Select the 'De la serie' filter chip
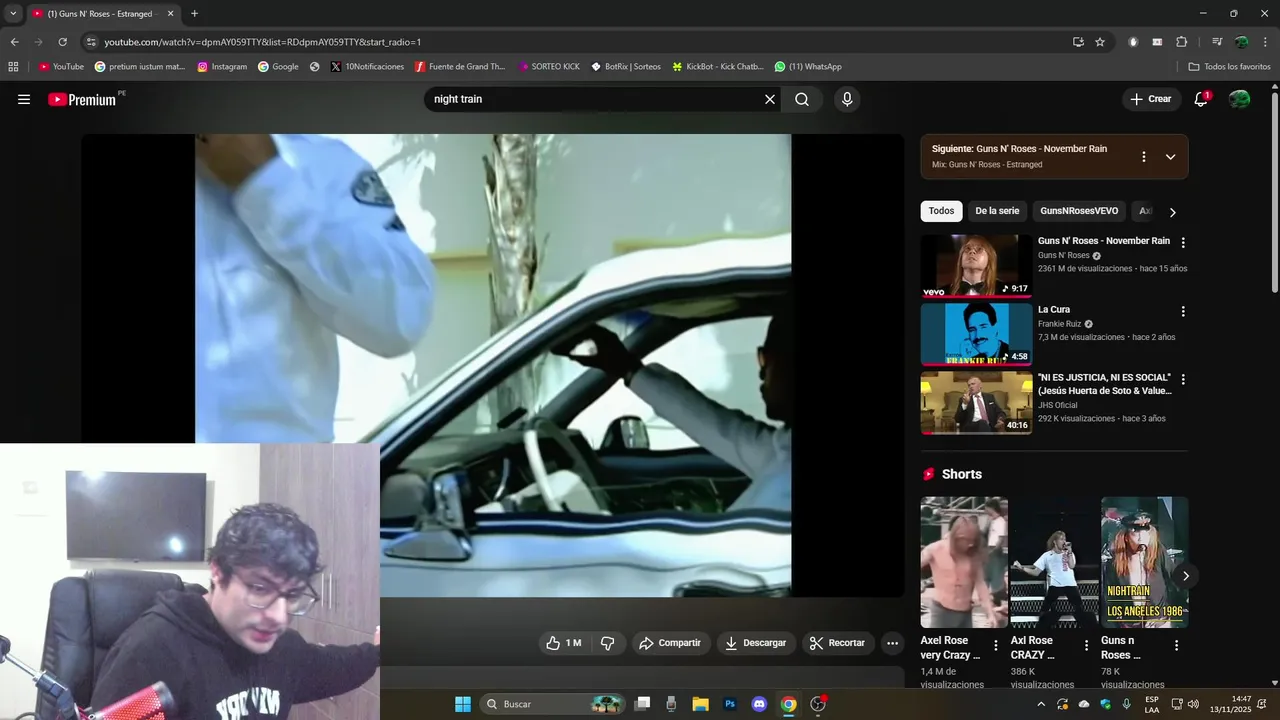The width and height of the screenshot is (1280, 720). point(997,211)
